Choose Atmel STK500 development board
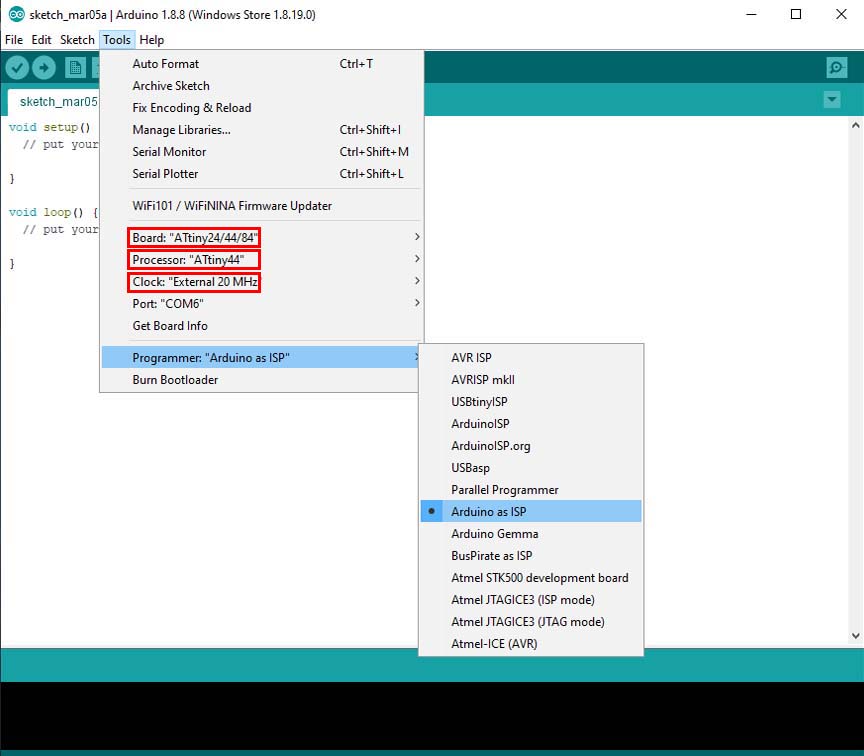 coord(531,577)
